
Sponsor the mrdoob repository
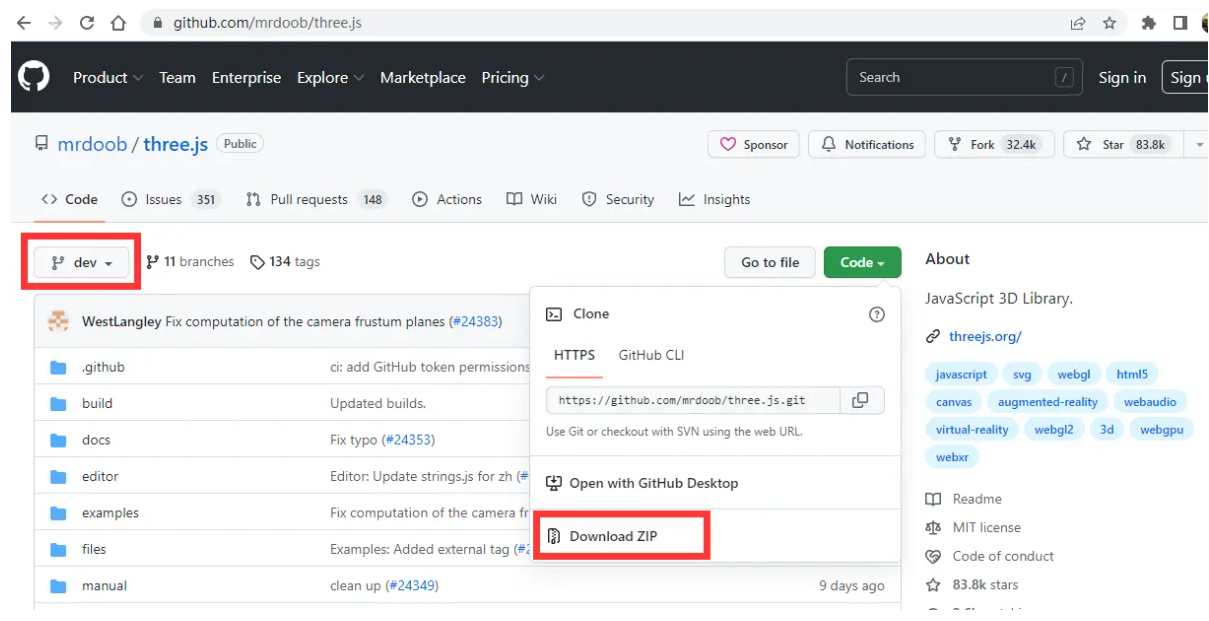click(x=755, y=144)
